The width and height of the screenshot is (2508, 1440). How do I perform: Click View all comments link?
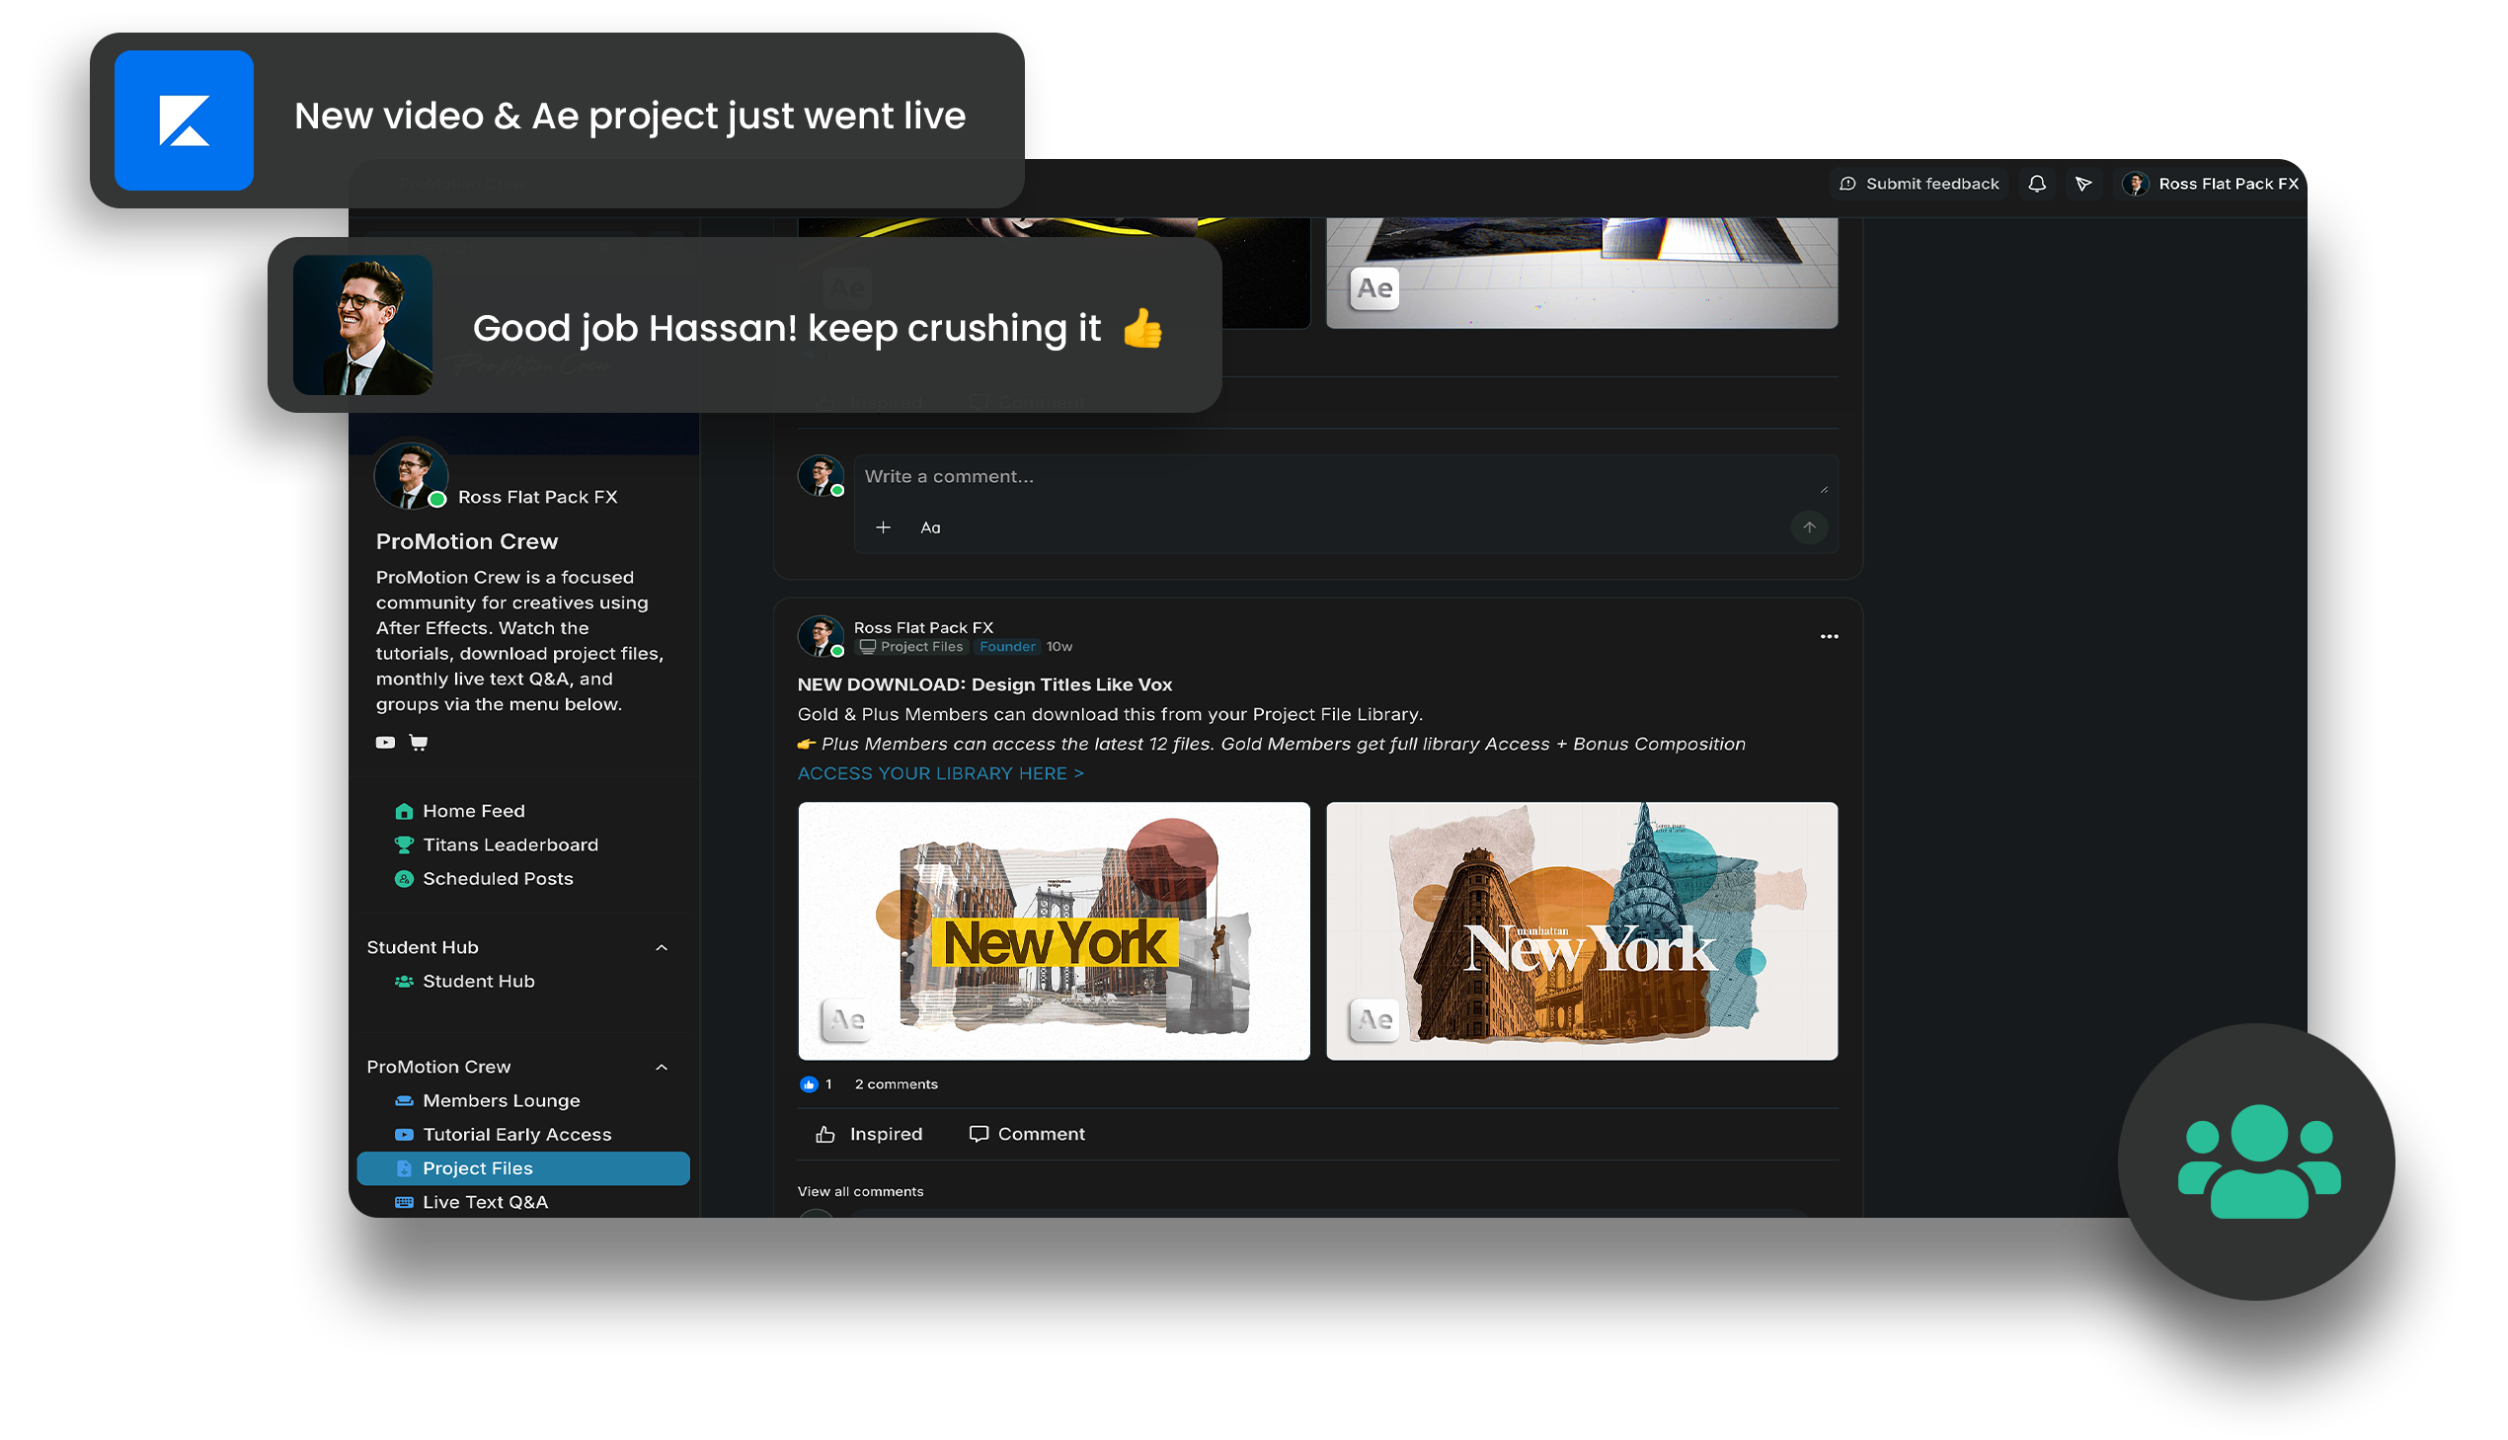pyautogui.click(x=860, y=1191)
